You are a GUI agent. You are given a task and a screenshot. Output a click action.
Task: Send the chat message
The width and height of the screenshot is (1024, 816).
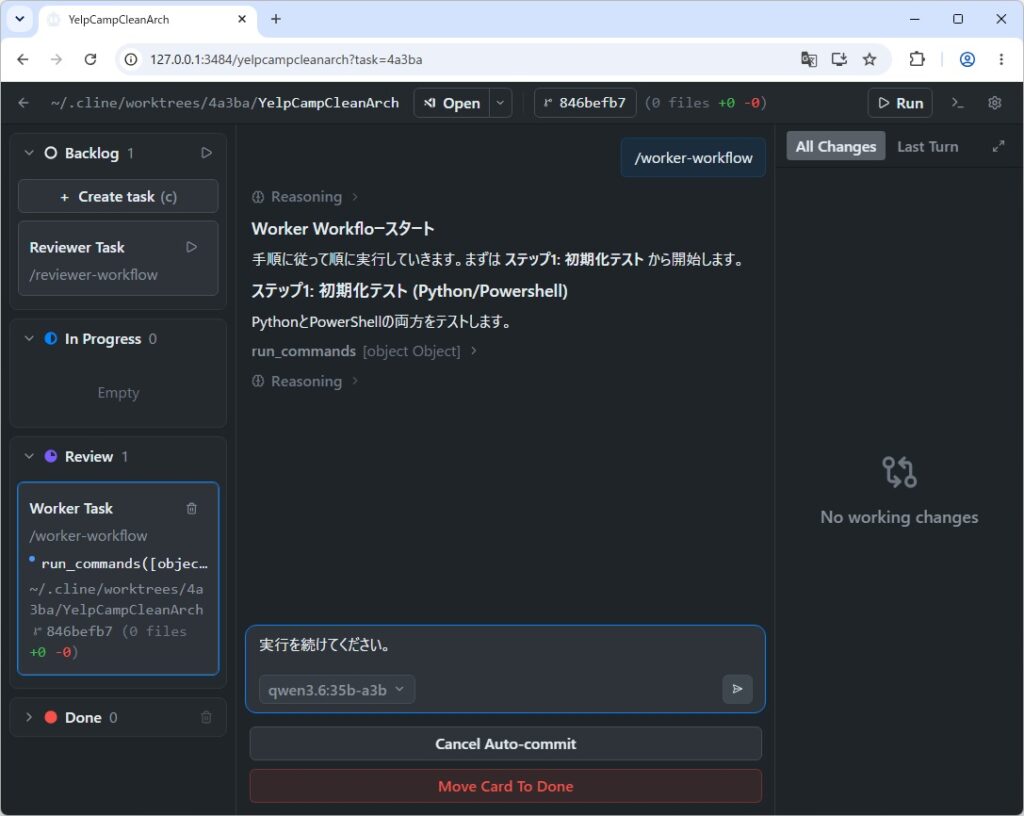coord(737,689)
